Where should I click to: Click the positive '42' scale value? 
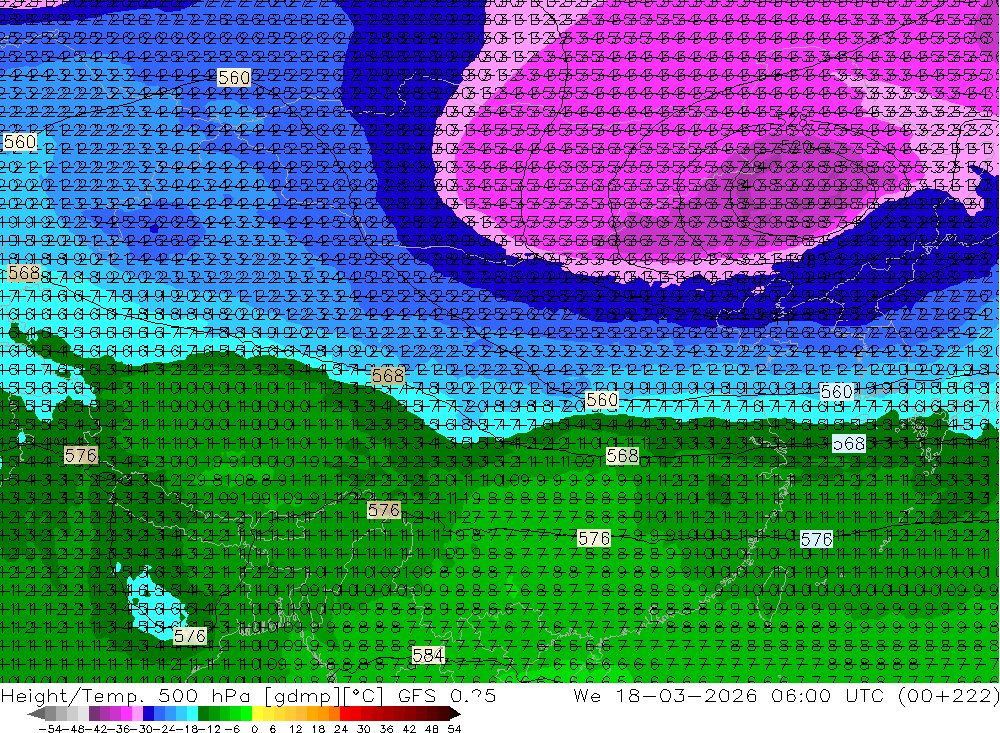(x=409, y=729)
